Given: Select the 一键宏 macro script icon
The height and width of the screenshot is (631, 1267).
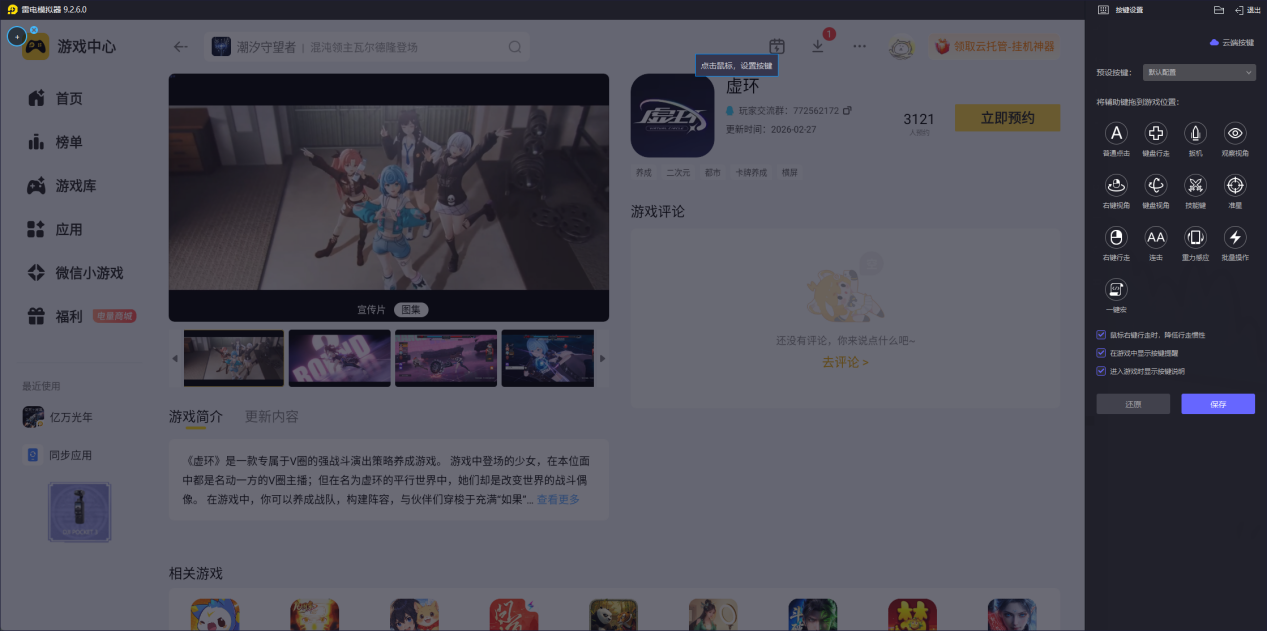Looking at the screenshot, I should click(x=1116, y=290).
